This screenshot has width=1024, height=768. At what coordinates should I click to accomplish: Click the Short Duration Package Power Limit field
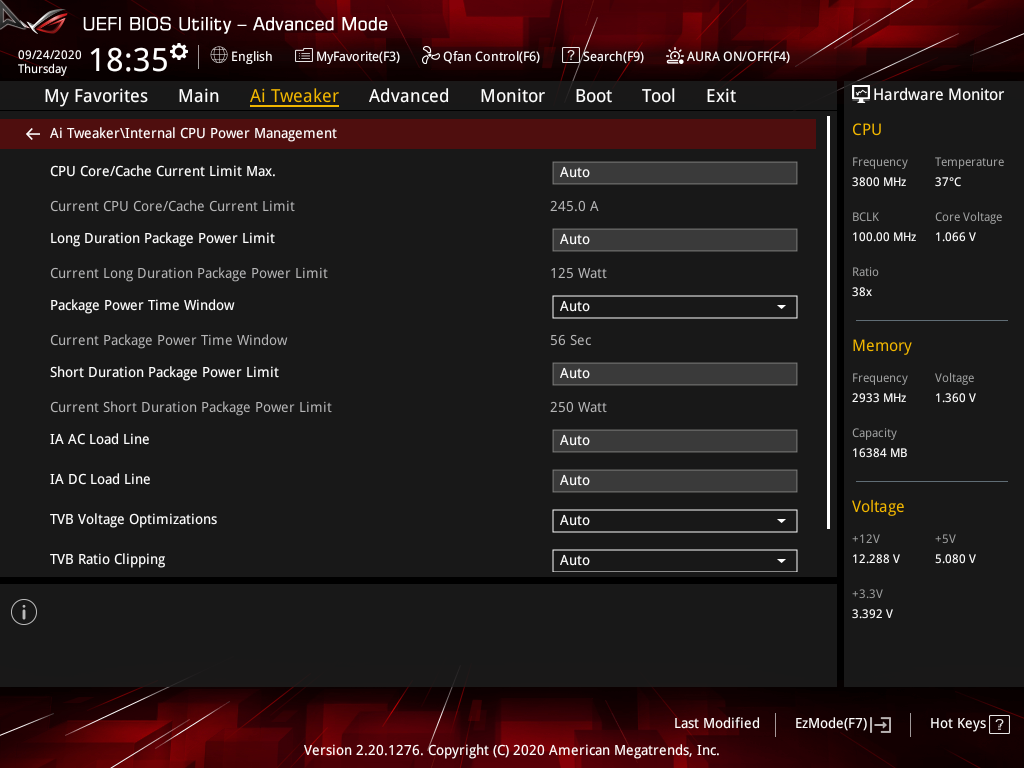pos(675,374)
